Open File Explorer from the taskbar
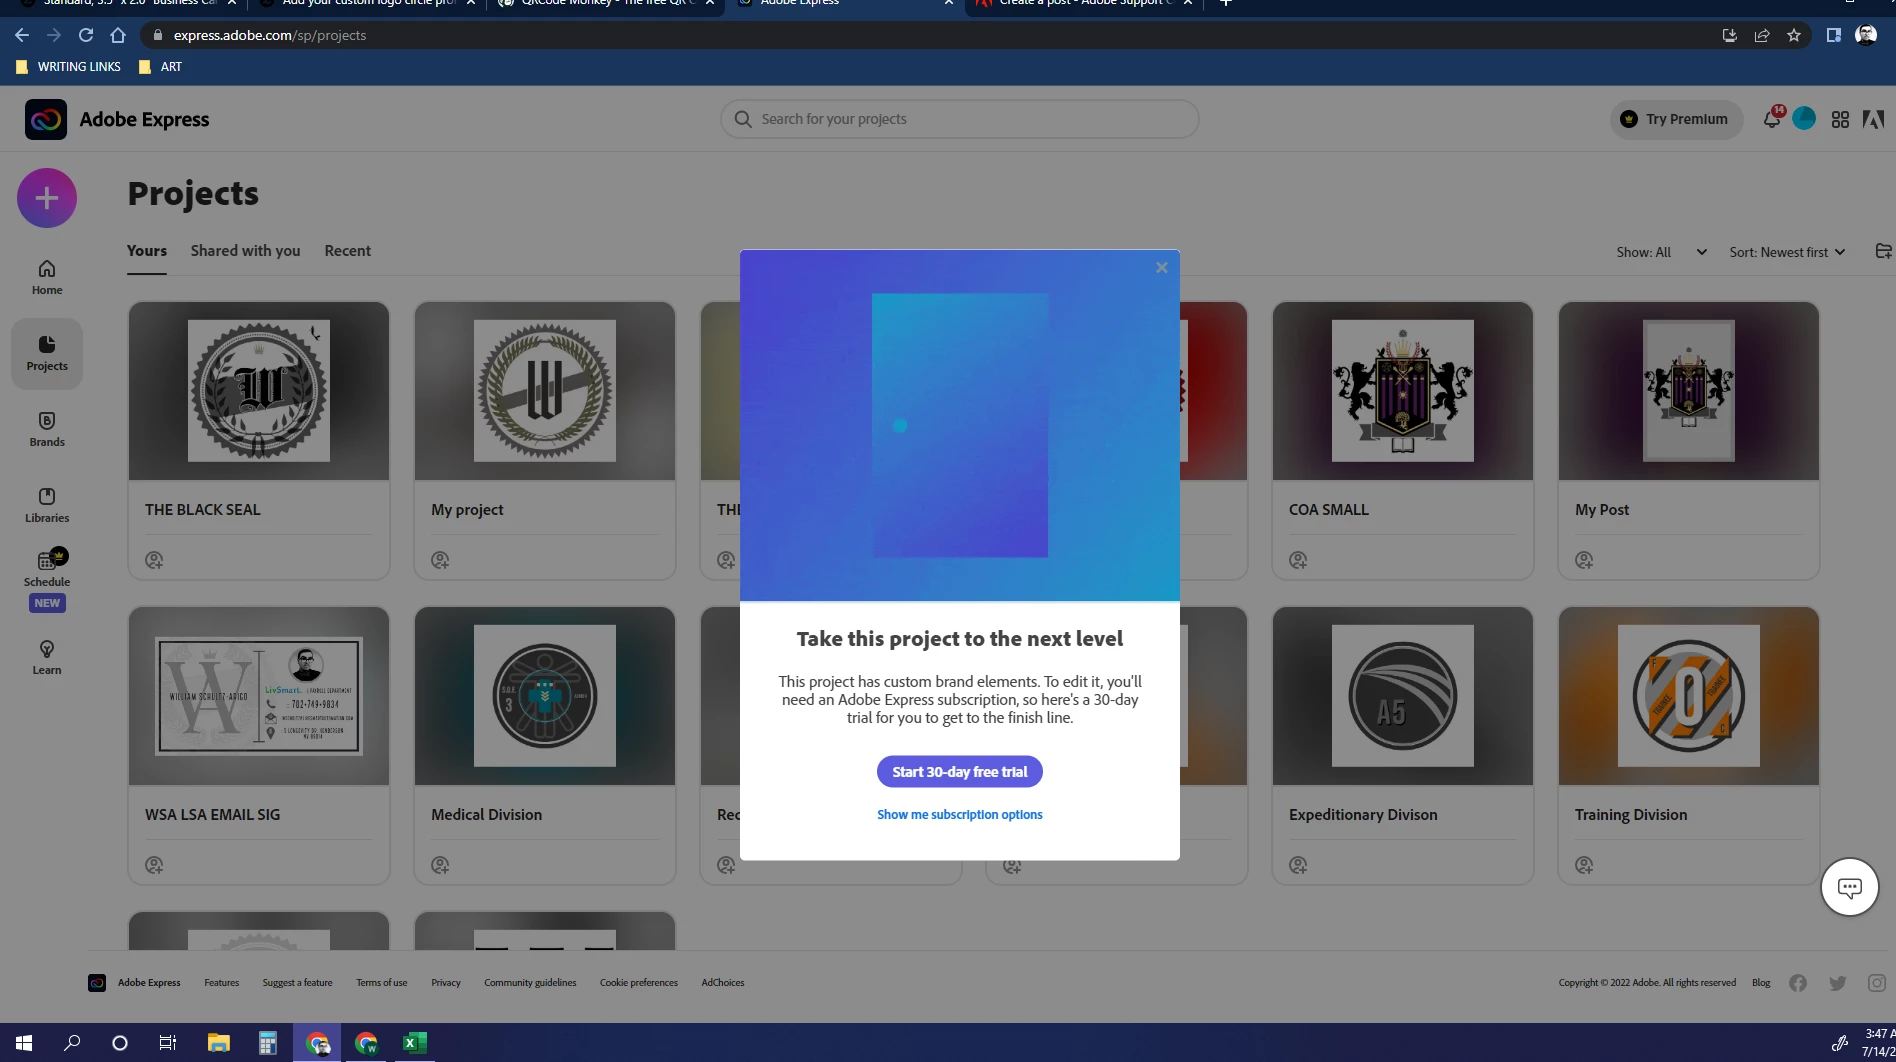This screenshot has width=1896, height=1062. (218, 1043)
